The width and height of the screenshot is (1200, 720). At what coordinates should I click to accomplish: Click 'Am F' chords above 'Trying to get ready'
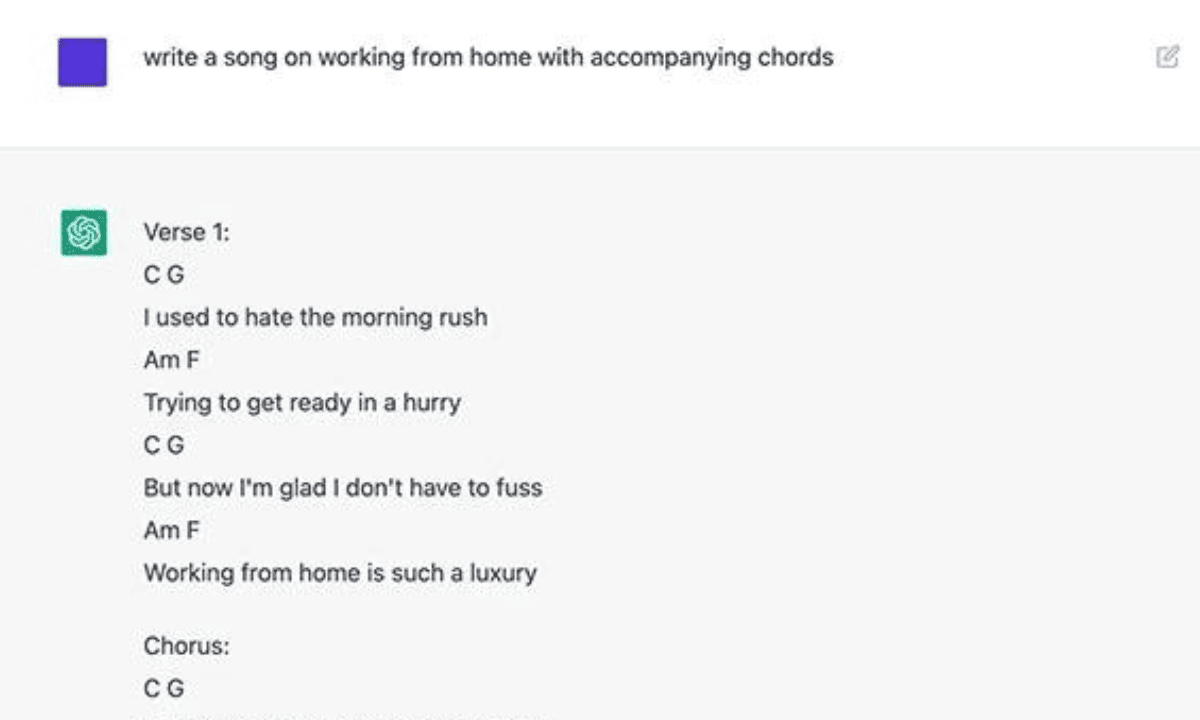[x=171, y=361]
